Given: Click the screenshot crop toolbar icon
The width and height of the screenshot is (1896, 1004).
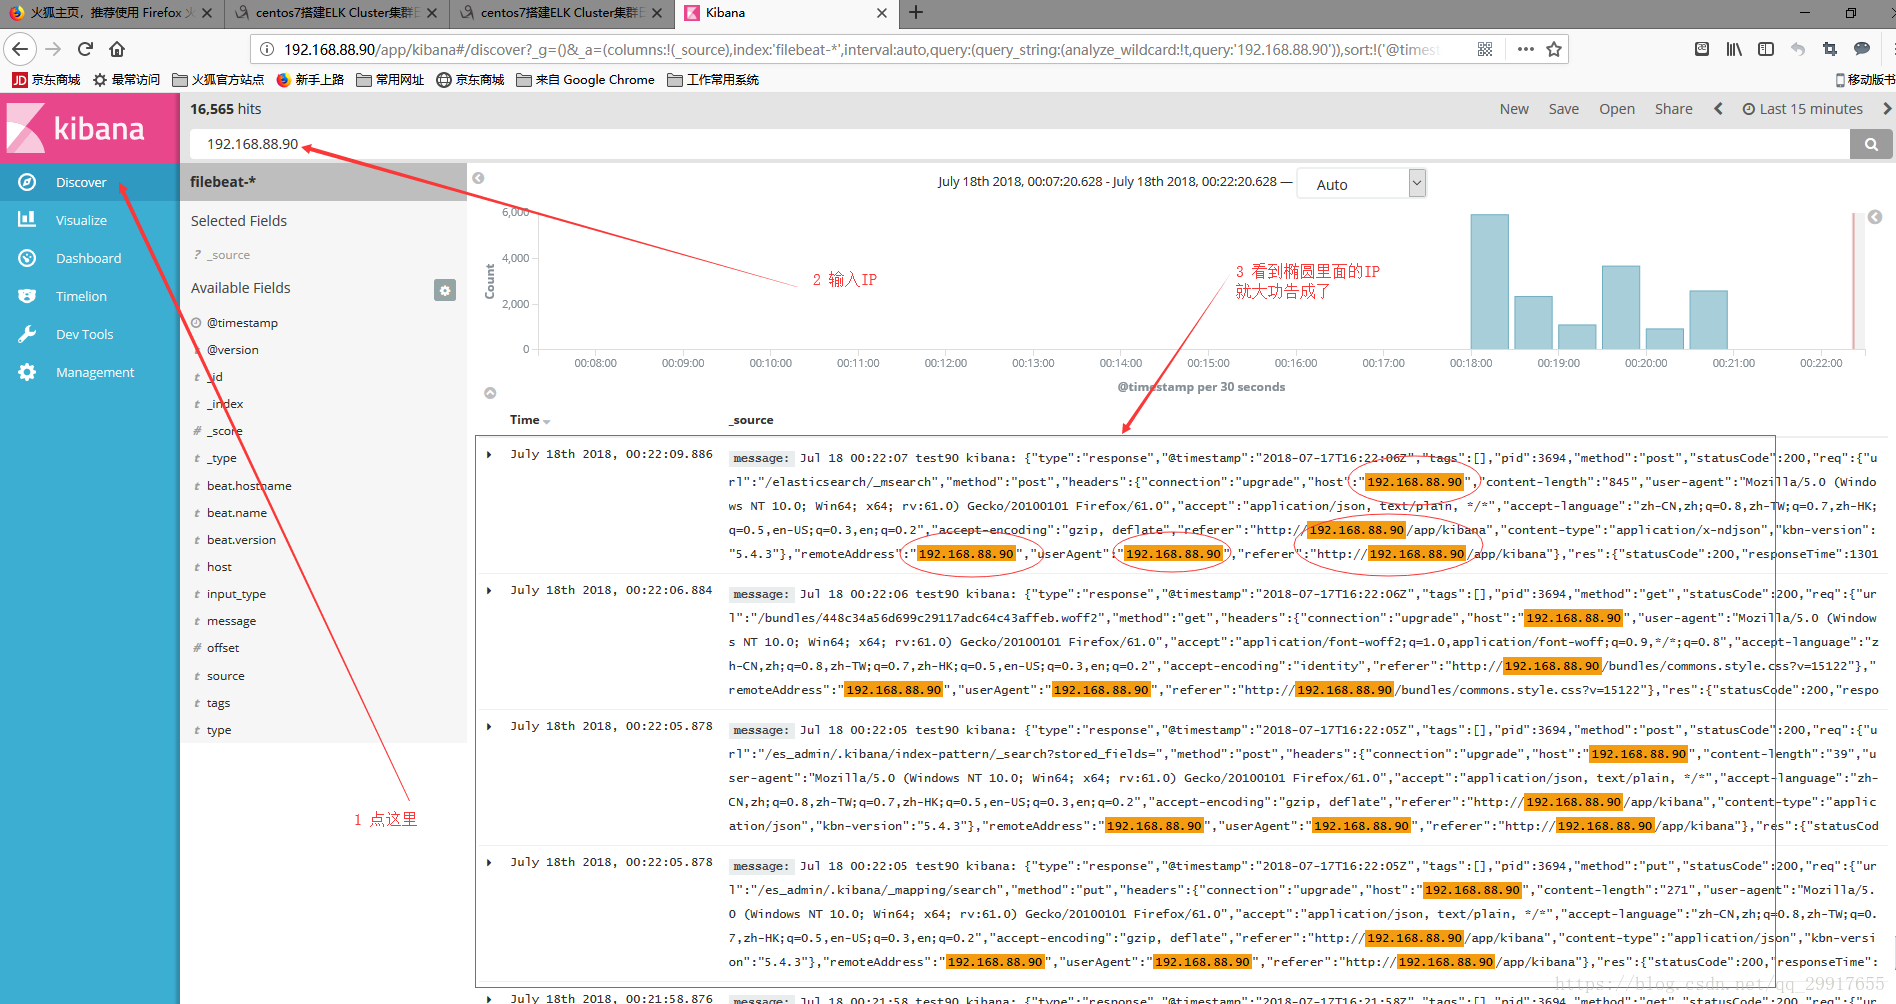Looking at the screenshot, I should tap(1830, 49).
